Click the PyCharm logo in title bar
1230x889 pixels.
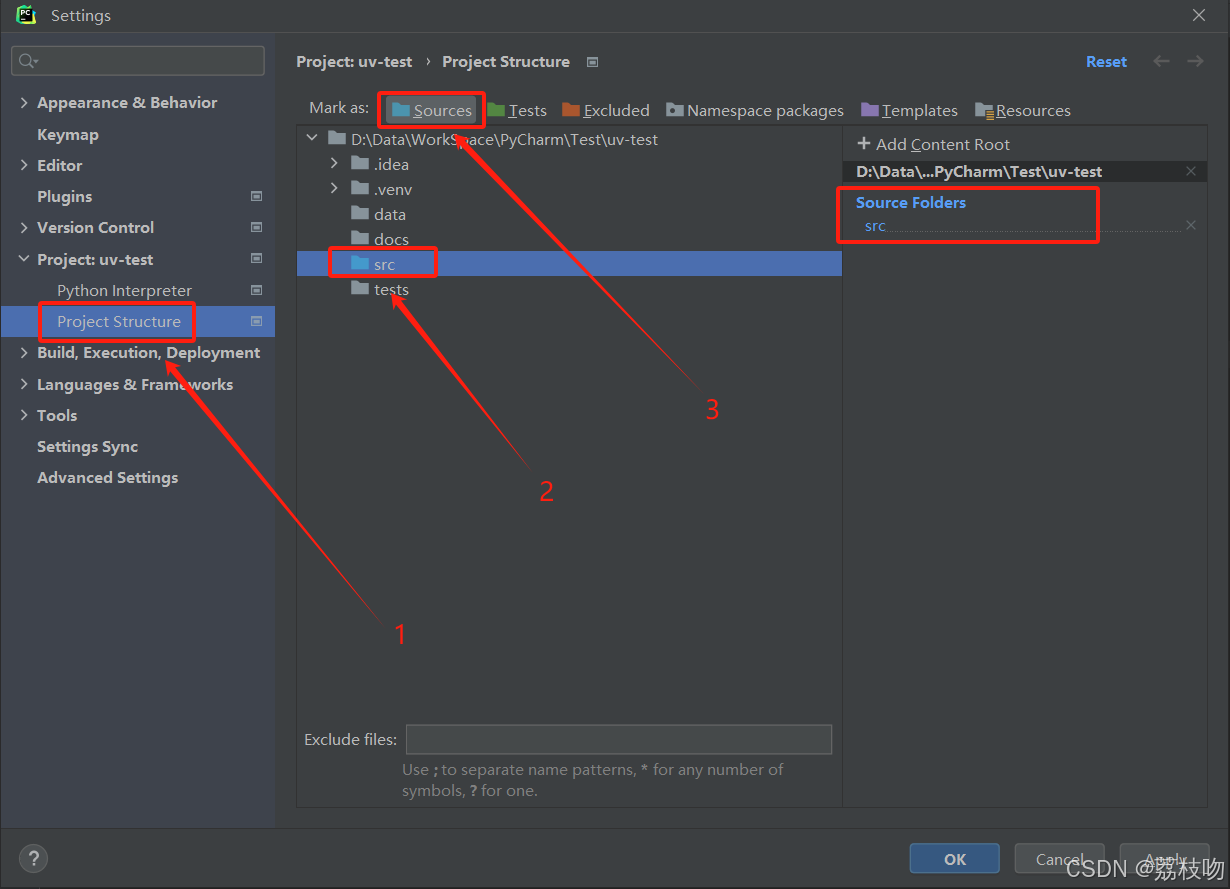point(26,15)
